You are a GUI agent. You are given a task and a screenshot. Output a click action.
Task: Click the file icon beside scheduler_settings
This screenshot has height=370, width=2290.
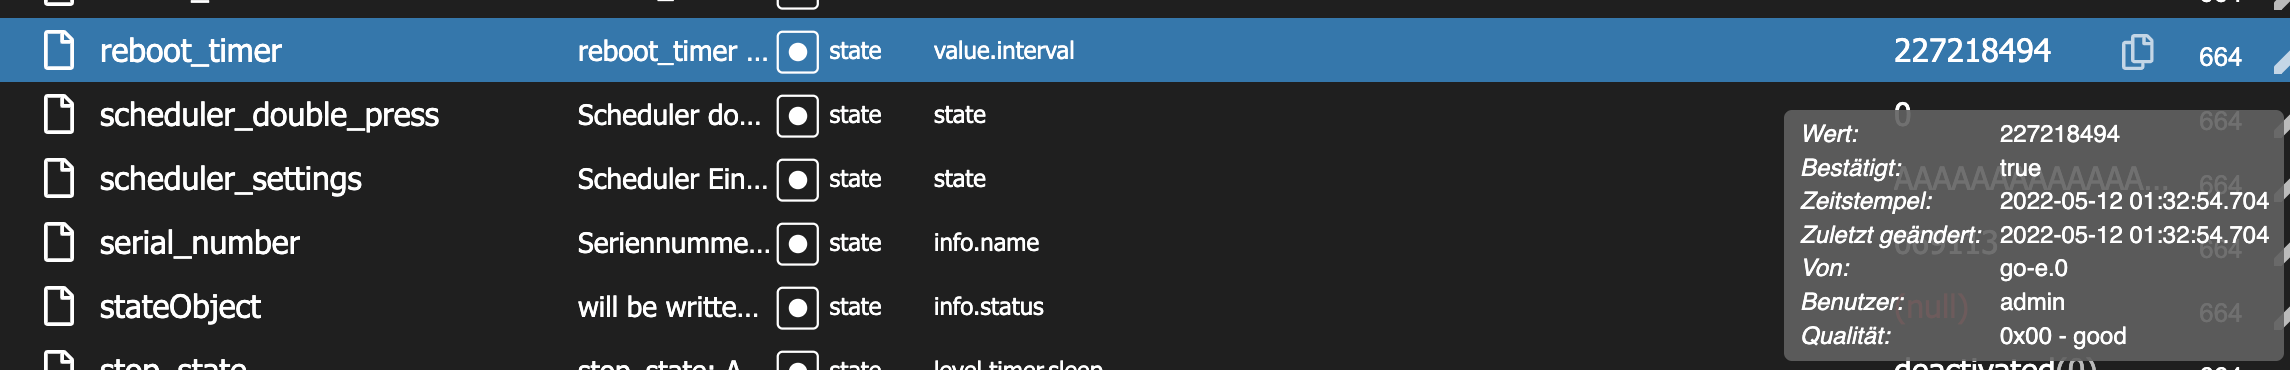coord(59,178)
